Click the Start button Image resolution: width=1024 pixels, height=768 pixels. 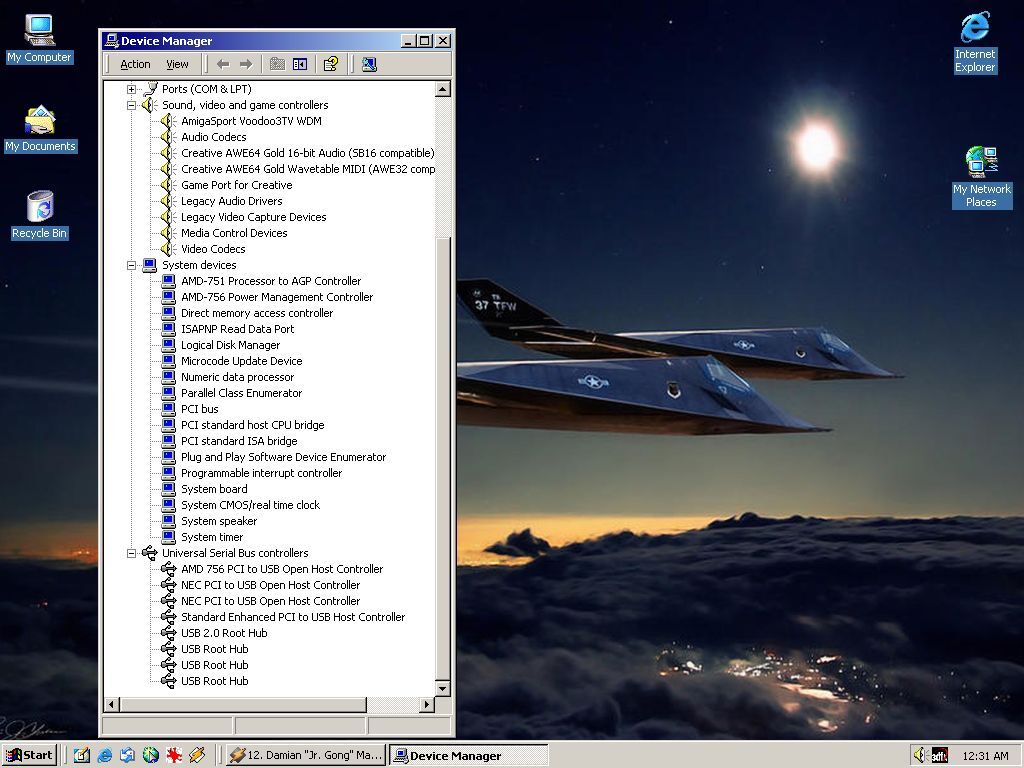(29, 755)
